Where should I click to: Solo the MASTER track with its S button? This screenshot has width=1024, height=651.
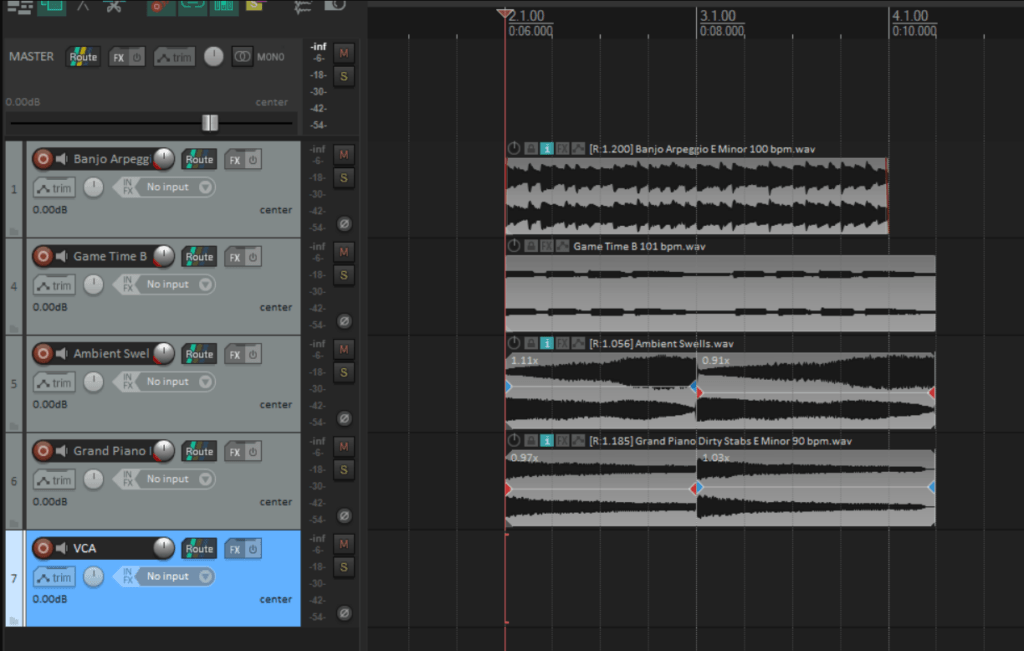click(344, 76)
